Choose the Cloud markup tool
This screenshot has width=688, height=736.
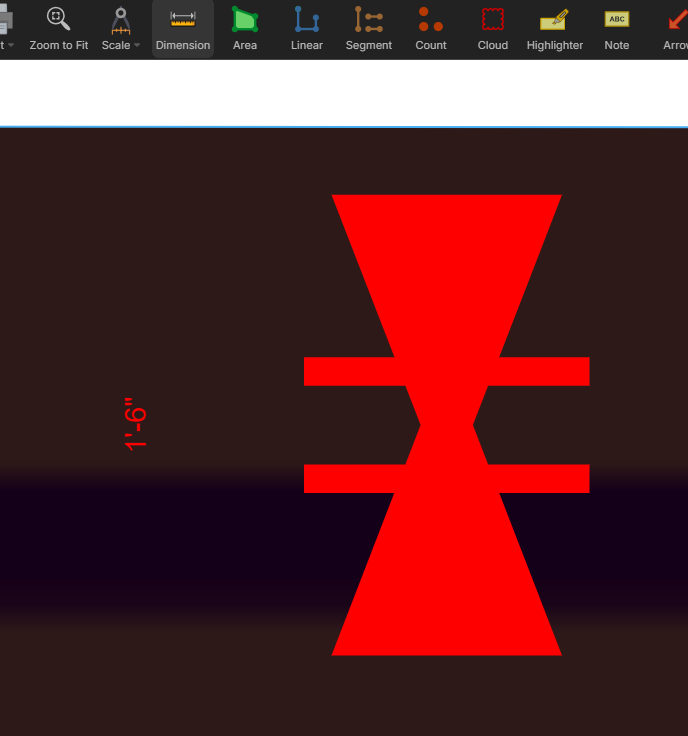(493, 20)
